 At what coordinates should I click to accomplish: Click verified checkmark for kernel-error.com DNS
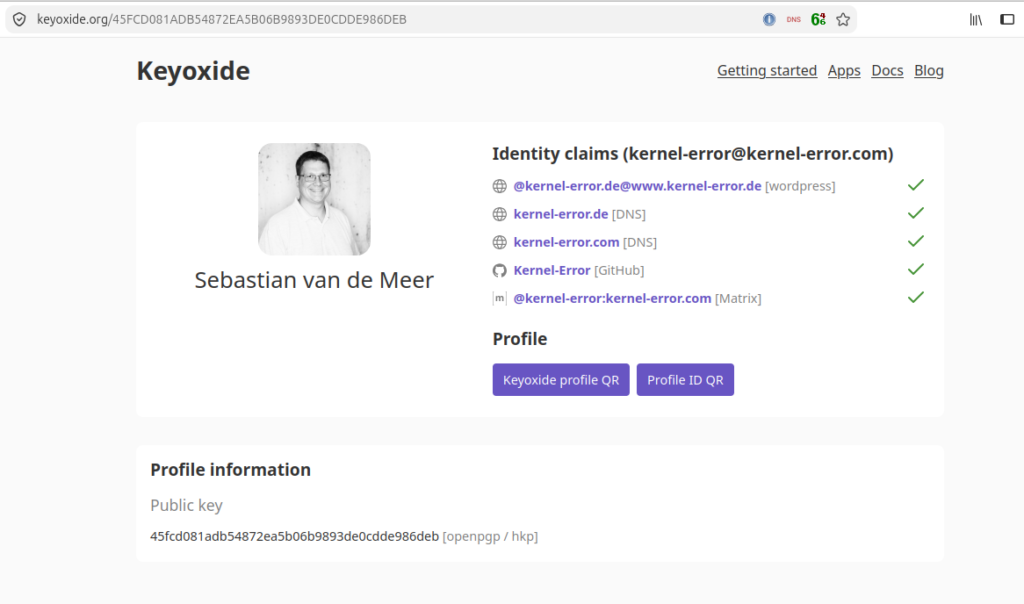[x=916, y=241]
